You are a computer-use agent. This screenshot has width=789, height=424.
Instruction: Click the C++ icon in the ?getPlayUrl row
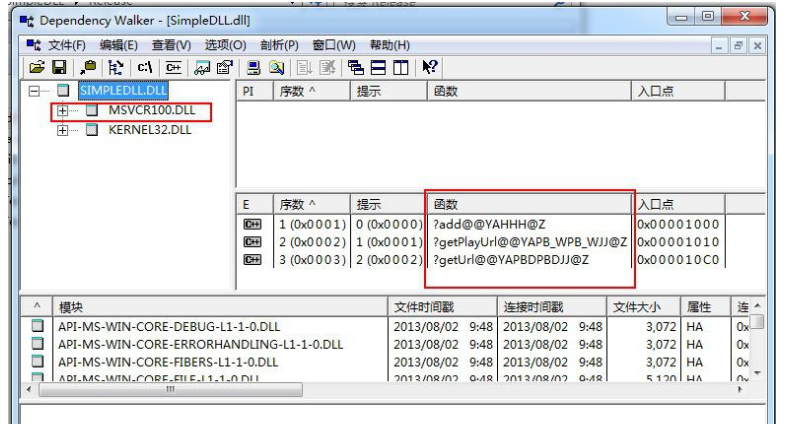tap(252, 242)
